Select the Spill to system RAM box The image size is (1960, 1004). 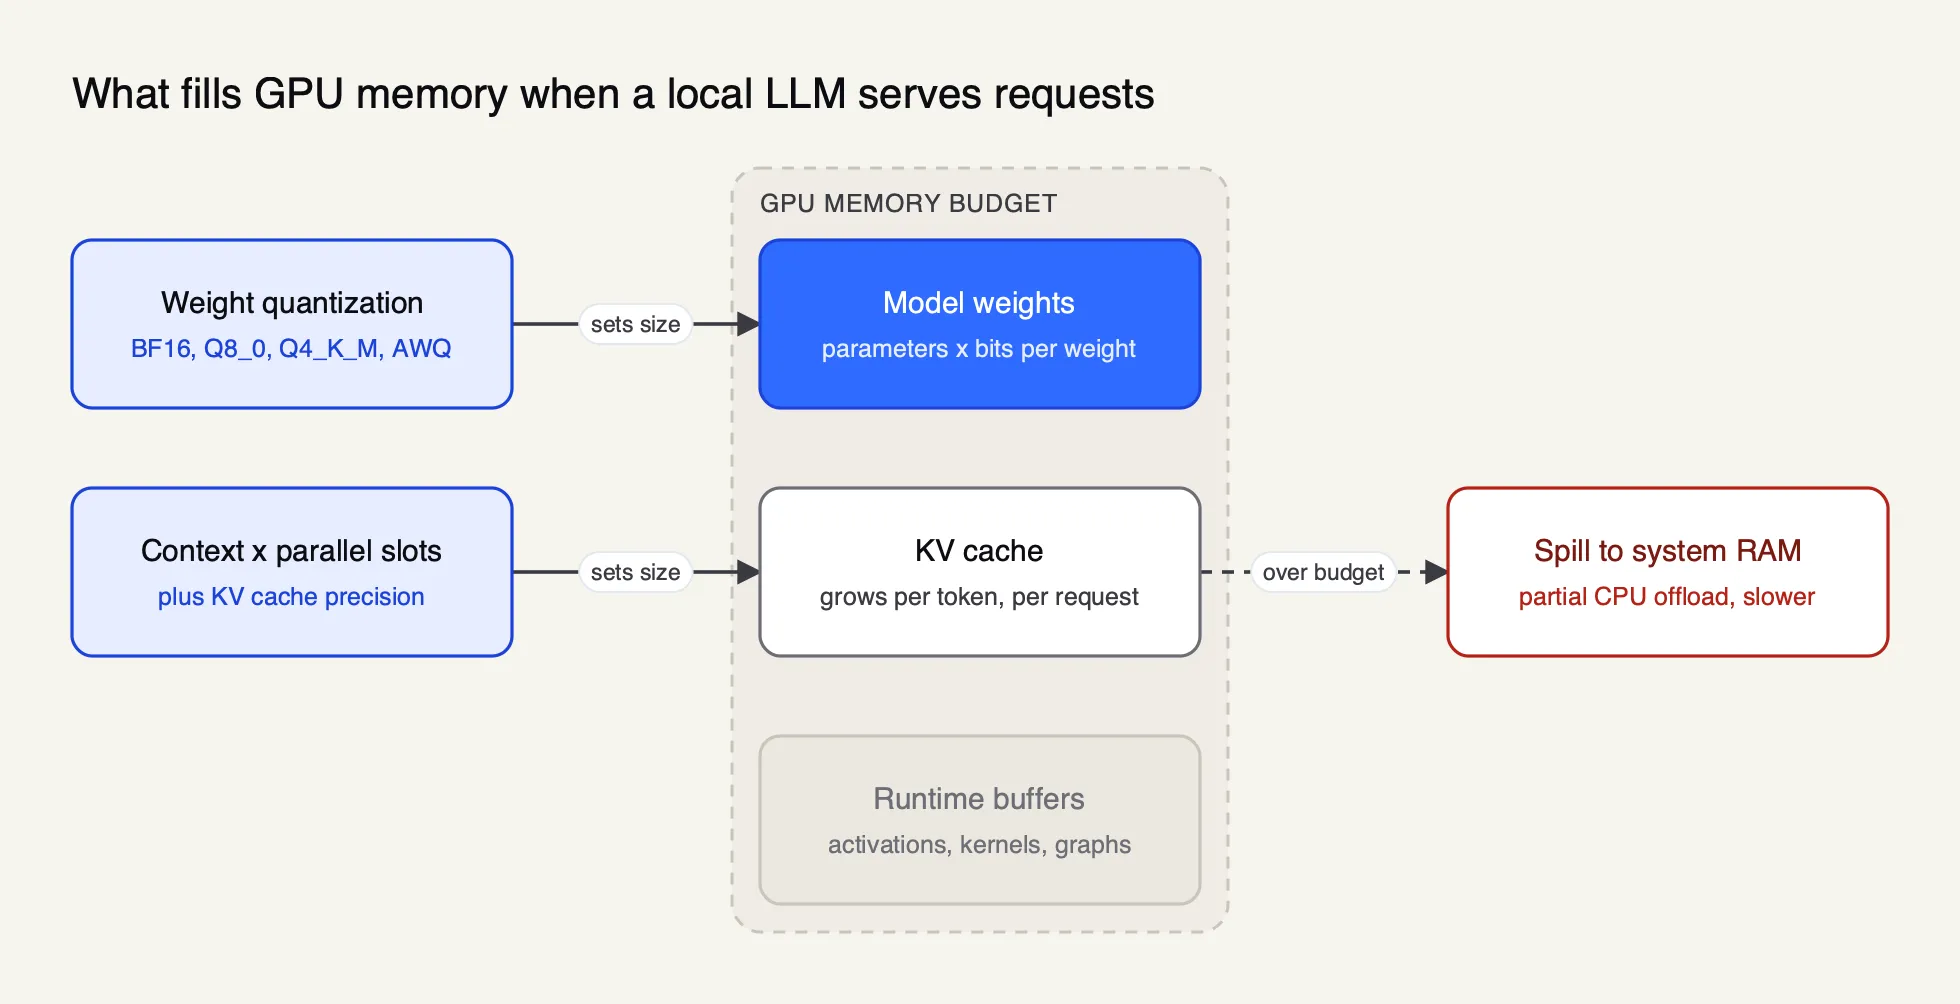point(1668,572)
